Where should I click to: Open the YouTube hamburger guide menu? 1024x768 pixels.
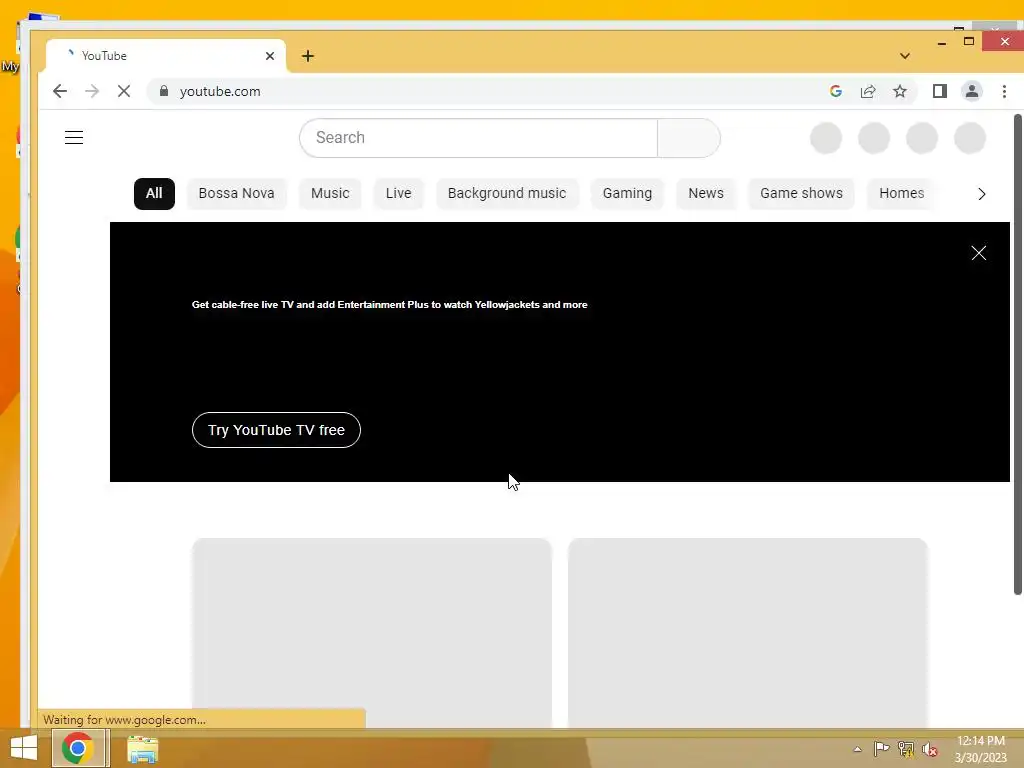click(74, 138)
